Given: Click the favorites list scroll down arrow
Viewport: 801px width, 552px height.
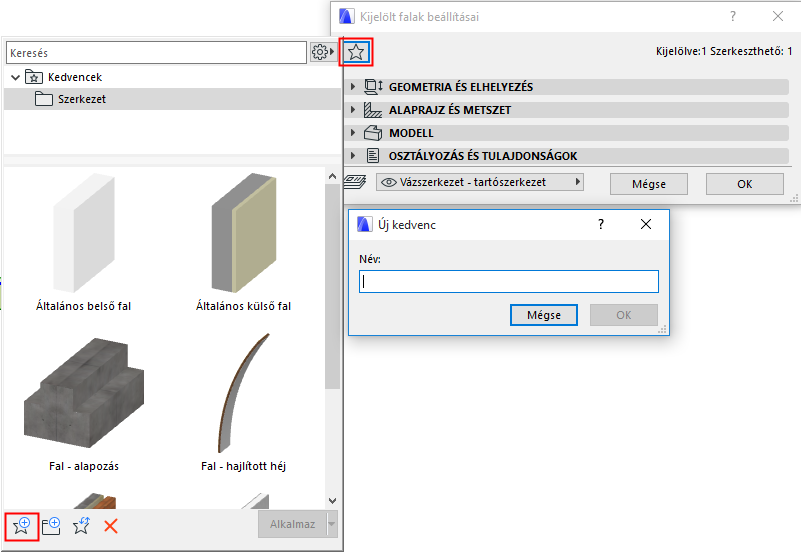Looking at the screenshot, I should tap(333, 501).
